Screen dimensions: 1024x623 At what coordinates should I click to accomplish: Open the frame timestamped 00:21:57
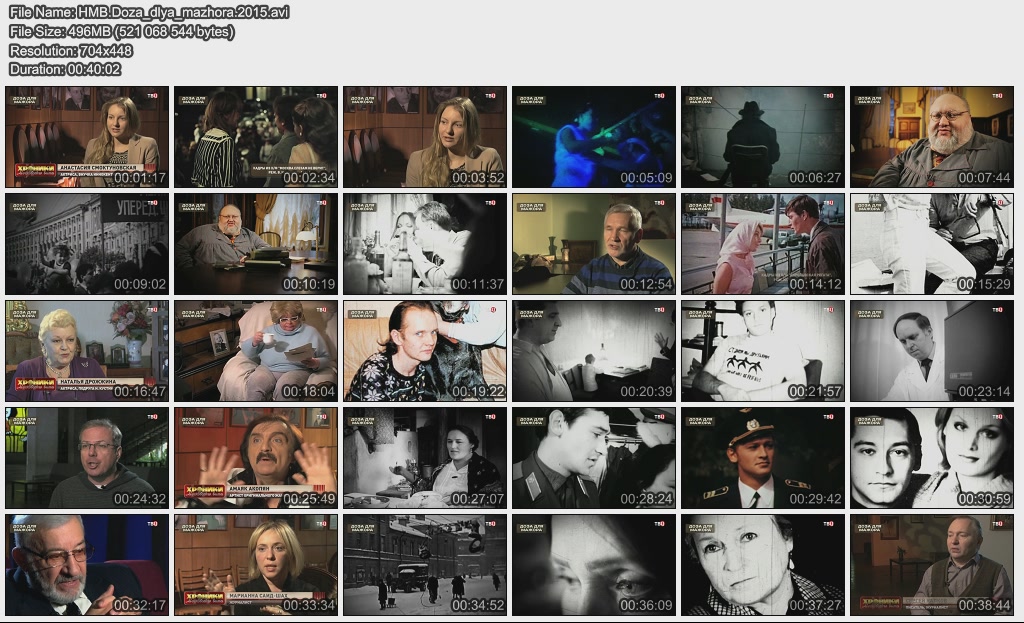click(x=762, y=351)
